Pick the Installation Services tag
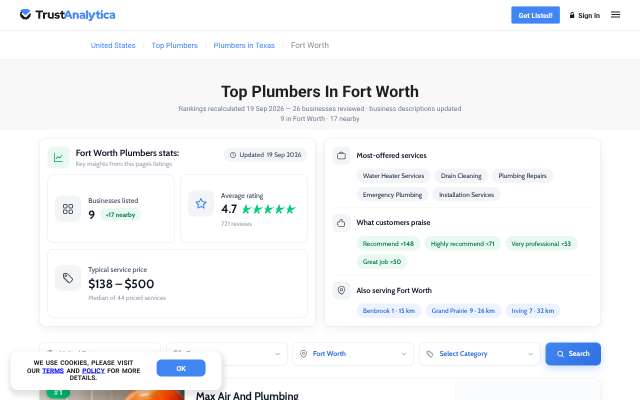Viewport: 640px width, 400px height. coord(466,195)
